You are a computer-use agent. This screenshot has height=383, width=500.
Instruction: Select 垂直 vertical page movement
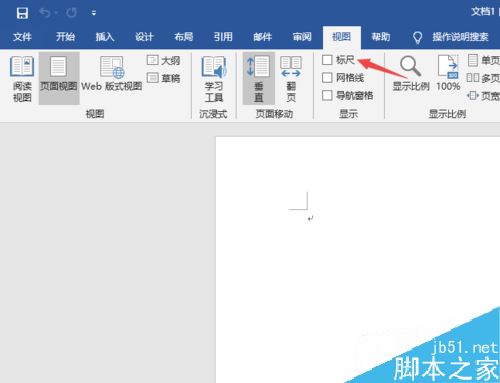[x=259, y=79]
